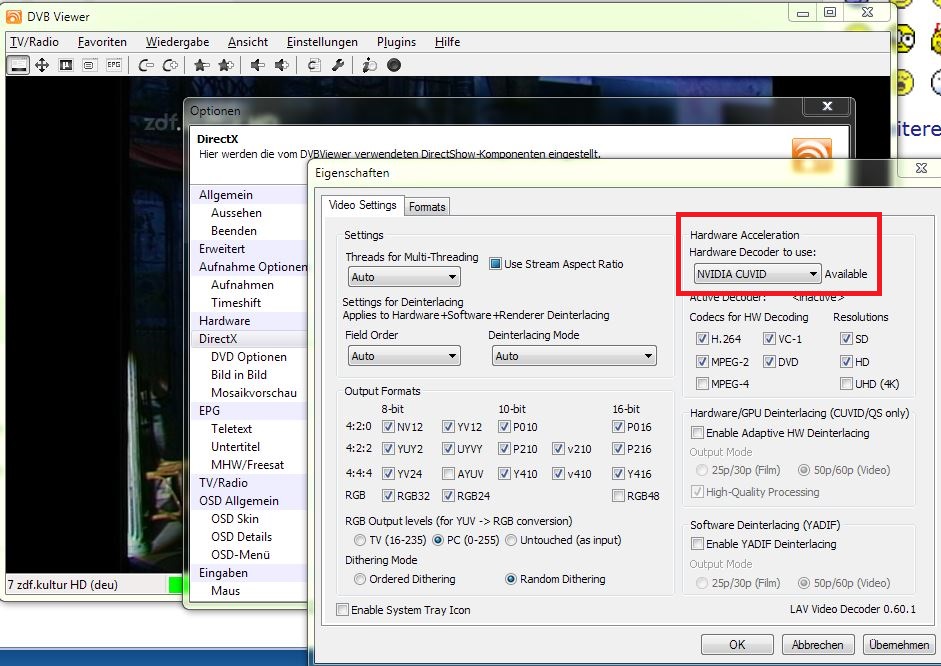Check Enable YADIF Deinterlacing
Image resolution: width=941 pixels, height=666 pixels.
(697, 544)
